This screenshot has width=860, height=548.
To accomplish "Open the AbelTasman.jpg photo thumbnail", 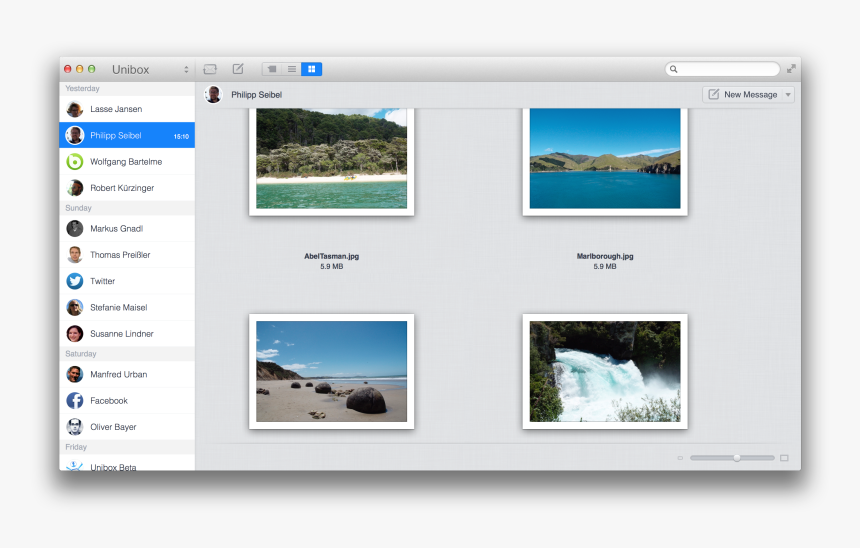I will (x=331, y=158).
